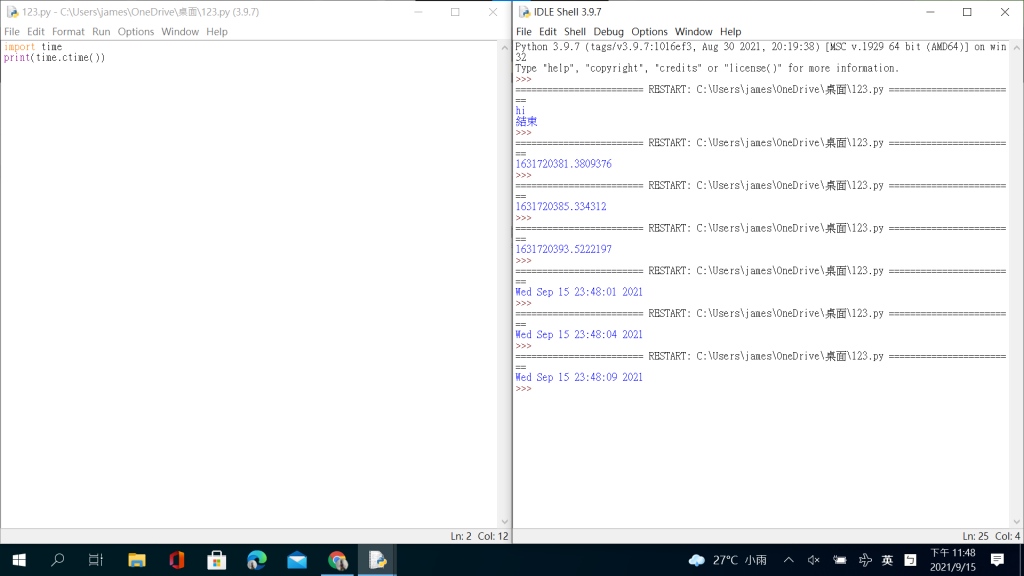The width and height of the screenshot is (1024, 576).
Task: Open Window menu in 123.py editor
Action: click(180, 31)
